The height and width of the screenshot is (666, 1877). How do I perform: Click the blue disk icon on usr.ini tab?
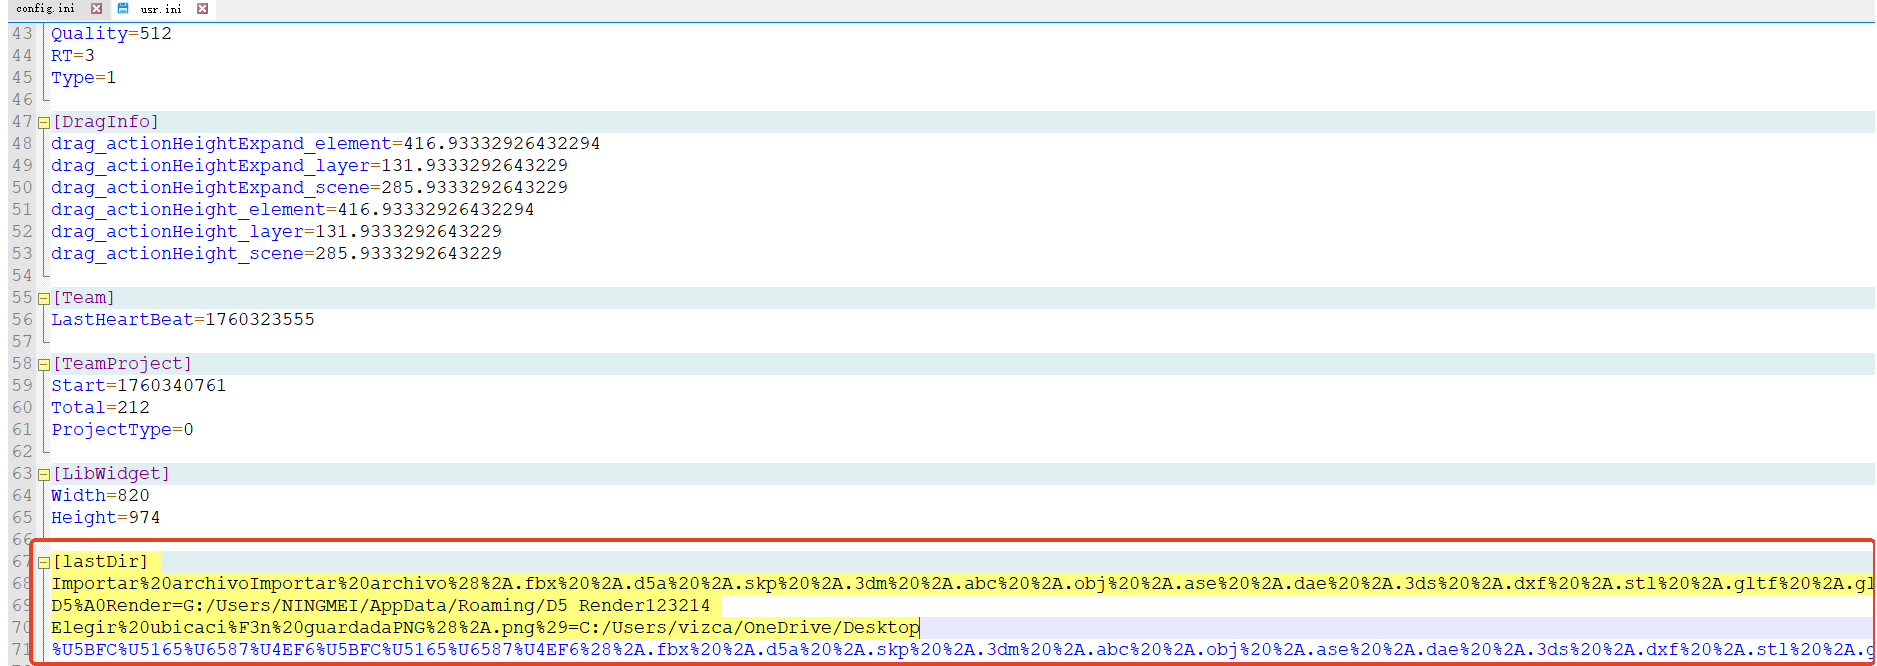(123, 9)
